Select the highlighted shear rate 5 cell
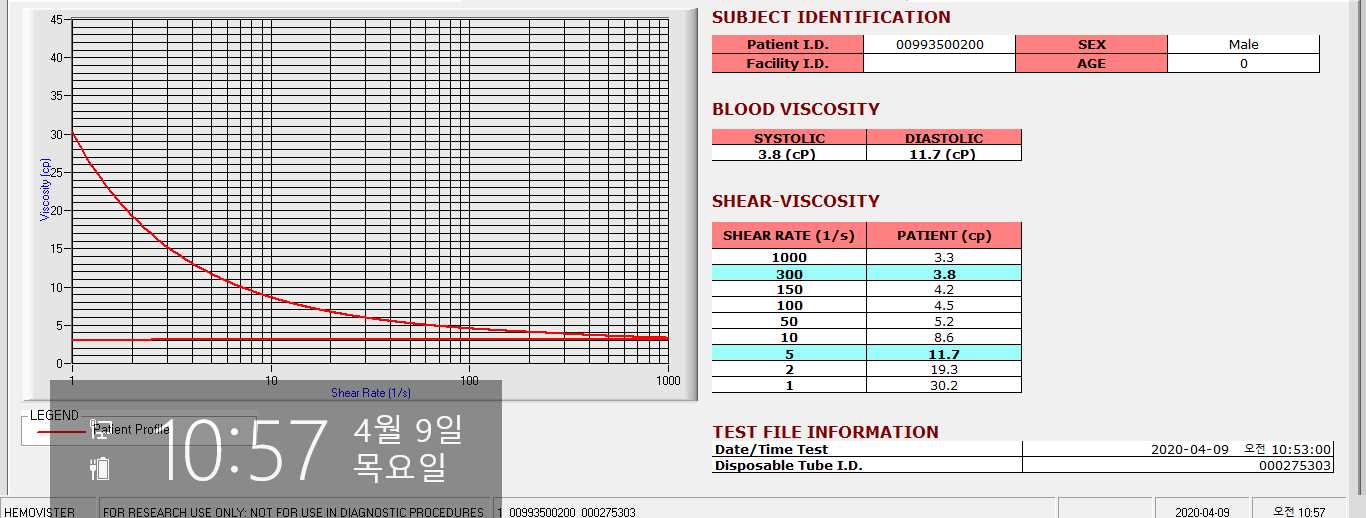 789,353
